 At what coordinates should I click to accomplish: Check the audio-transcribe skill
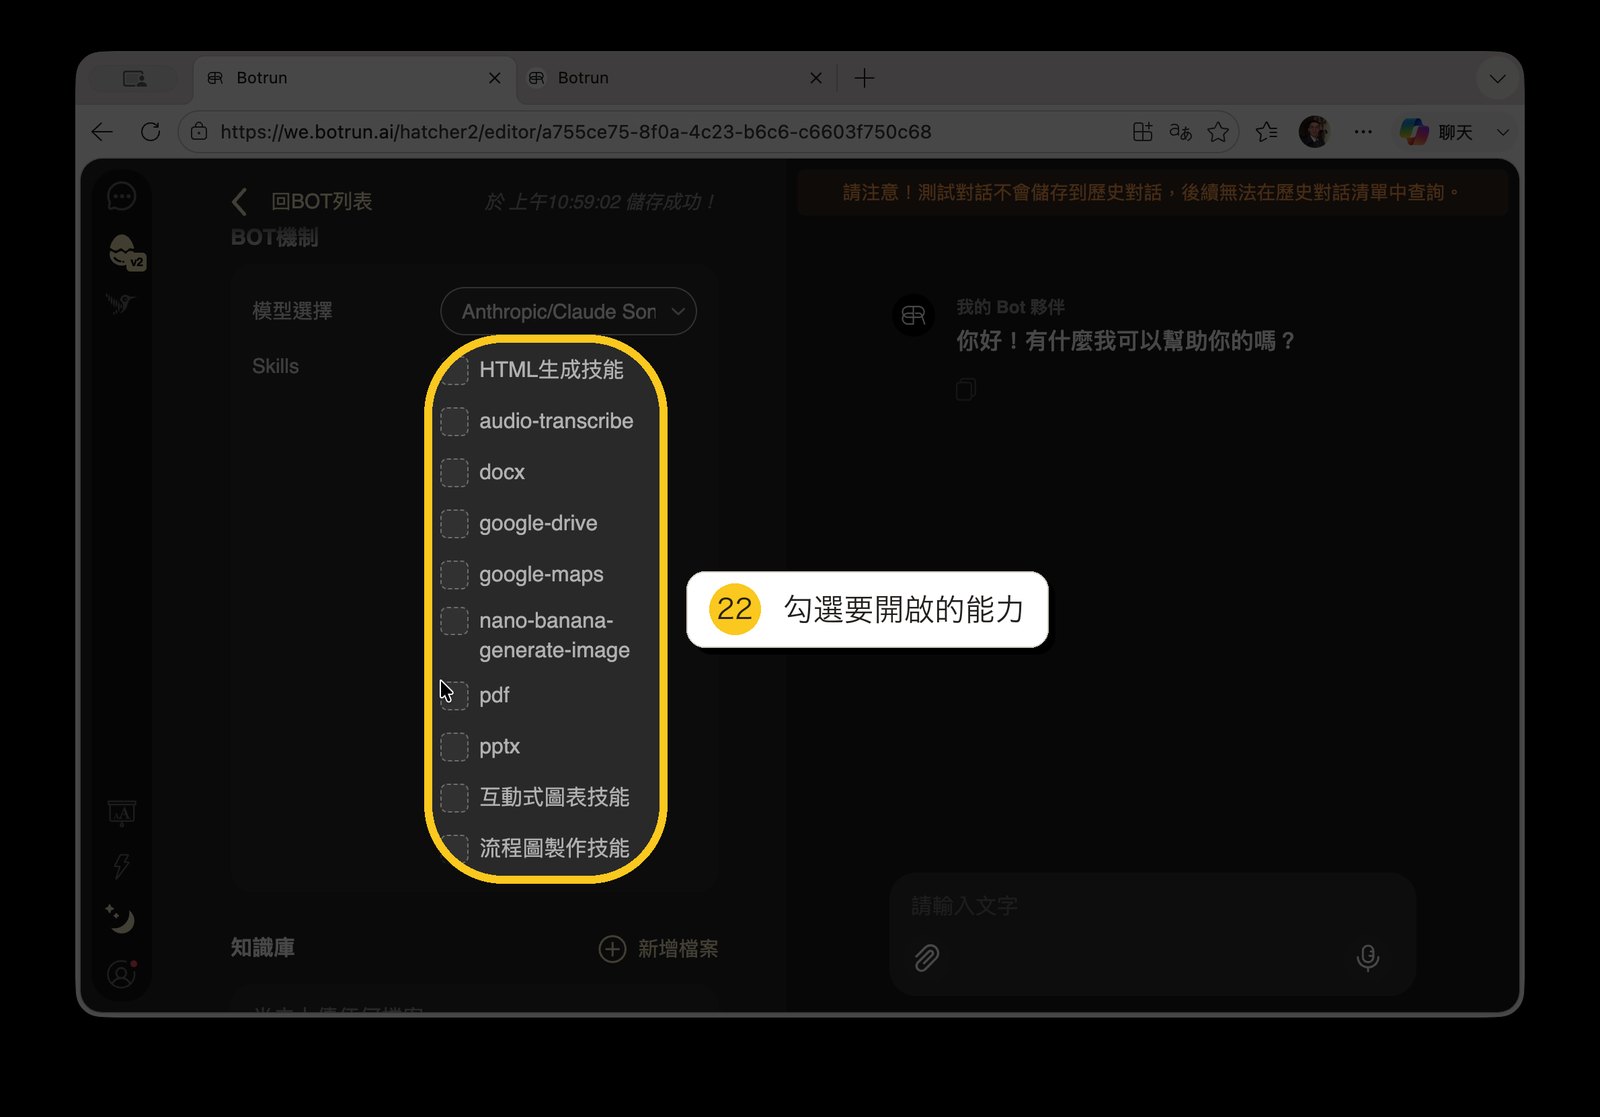click(455, 421)
